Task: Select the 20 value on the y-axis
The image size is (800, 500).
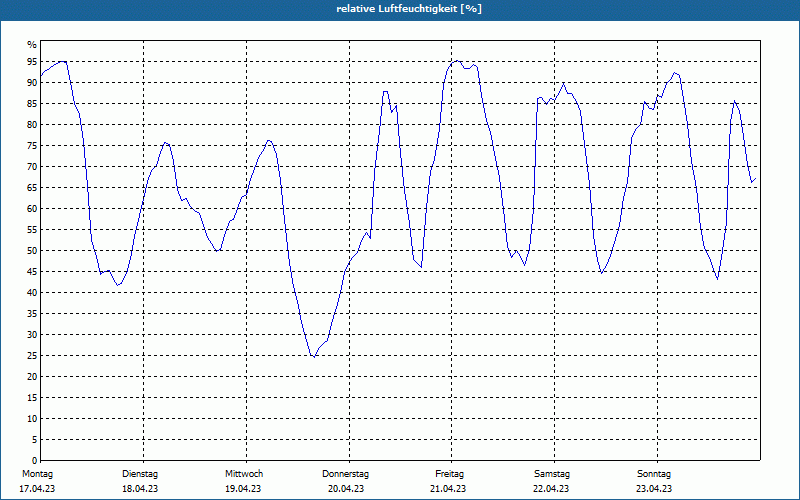Action: (x=32, y=377)
